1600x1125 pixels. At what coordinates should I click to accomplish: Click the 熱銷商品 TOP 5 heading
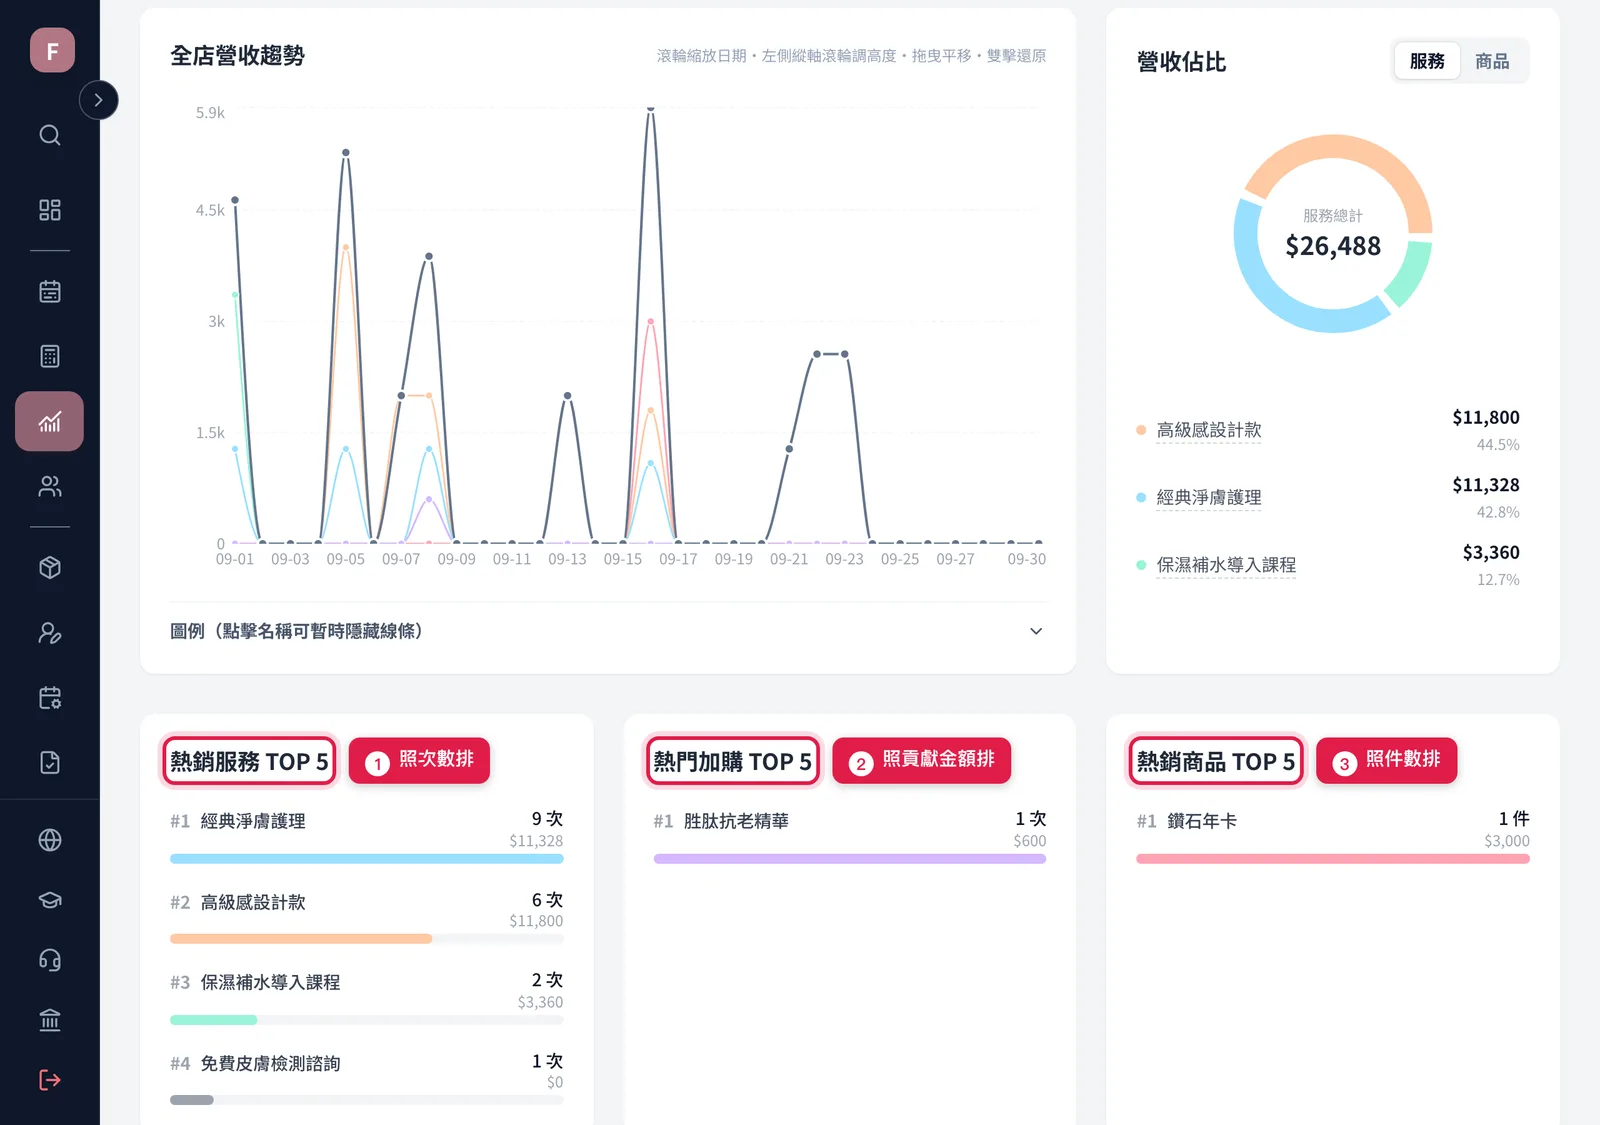1215,761
